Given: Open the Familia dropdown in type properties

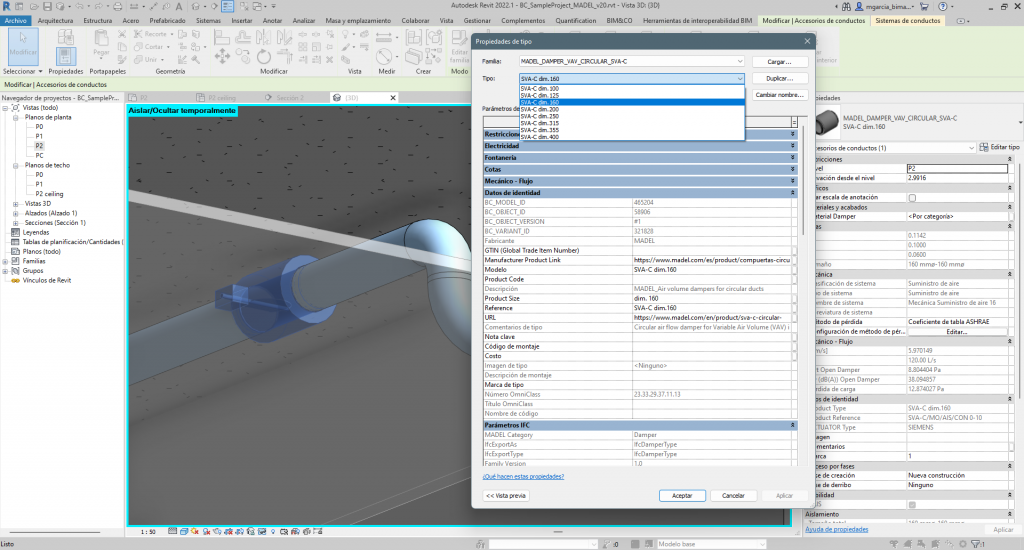Looking at the screenshot, I should (740, 61).
